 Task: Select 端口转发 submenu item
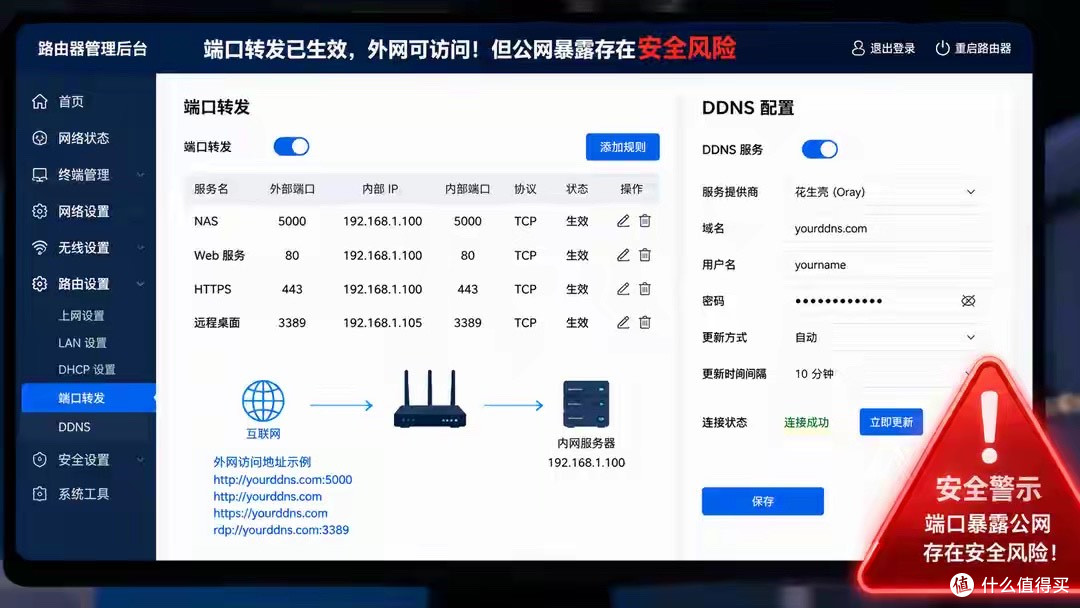[x=89, y=398]
